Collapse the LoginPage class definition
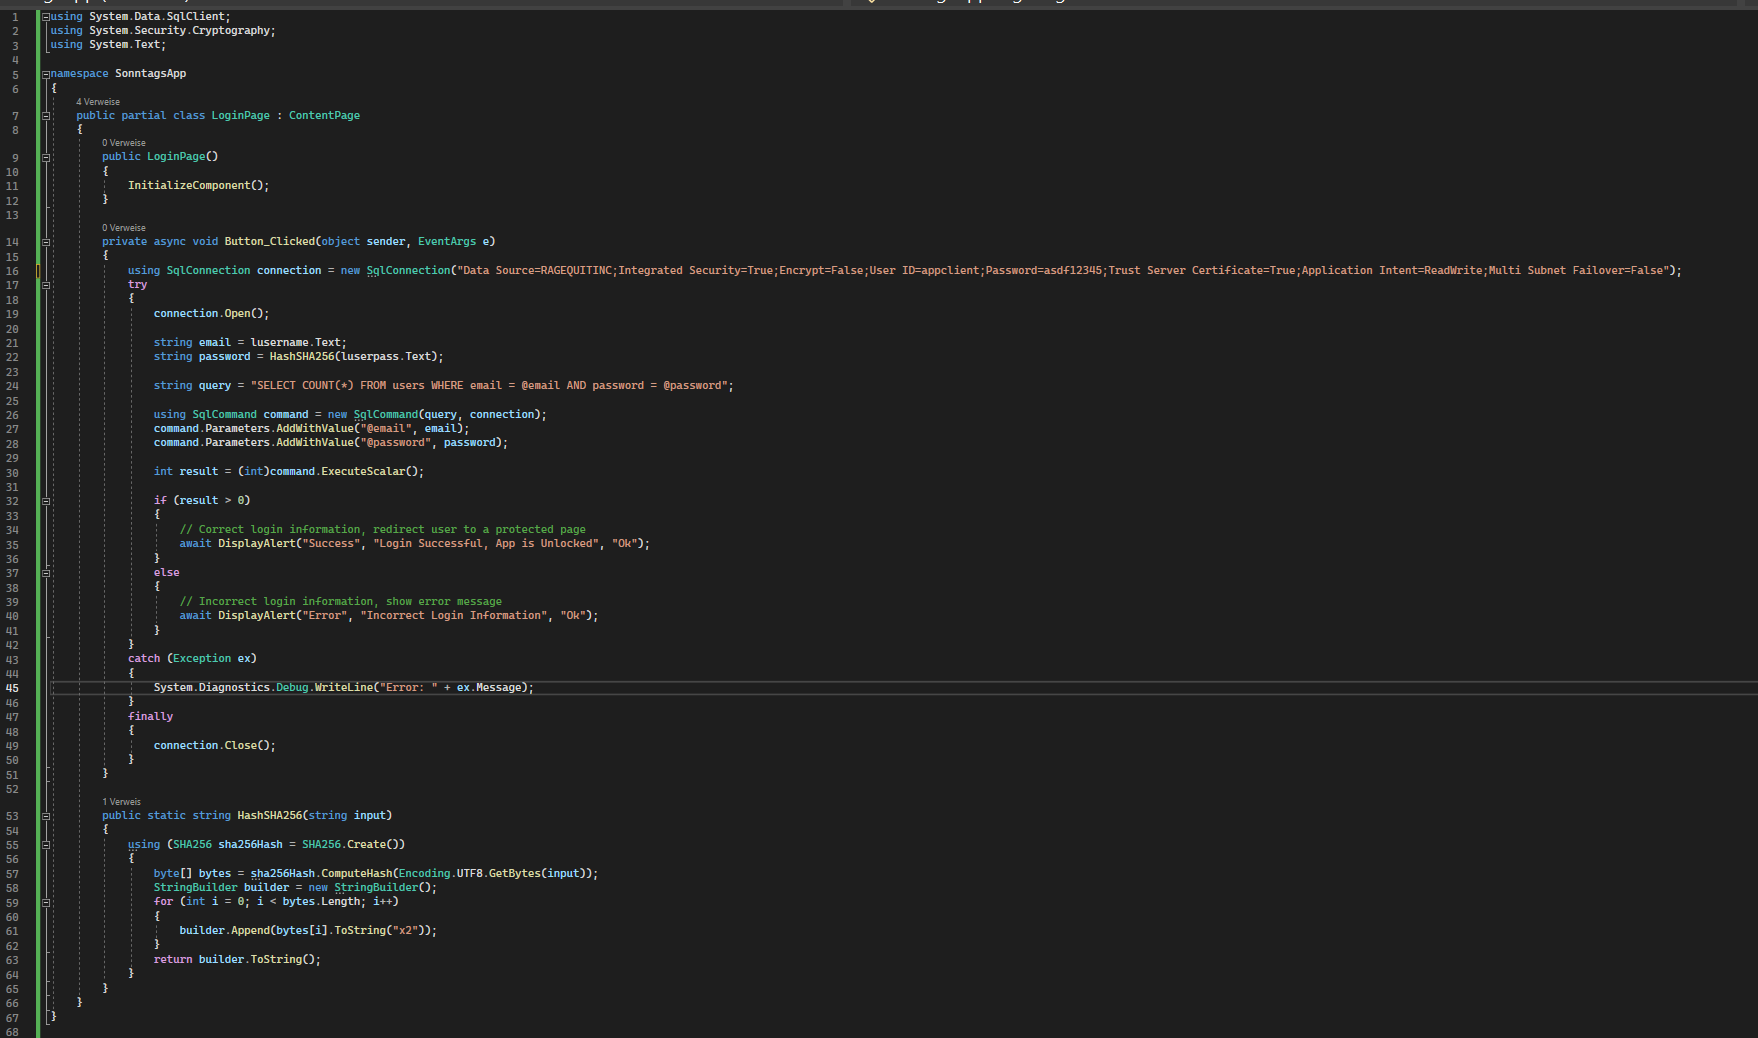This screenshot has width=1758, height=1038. 46,116
